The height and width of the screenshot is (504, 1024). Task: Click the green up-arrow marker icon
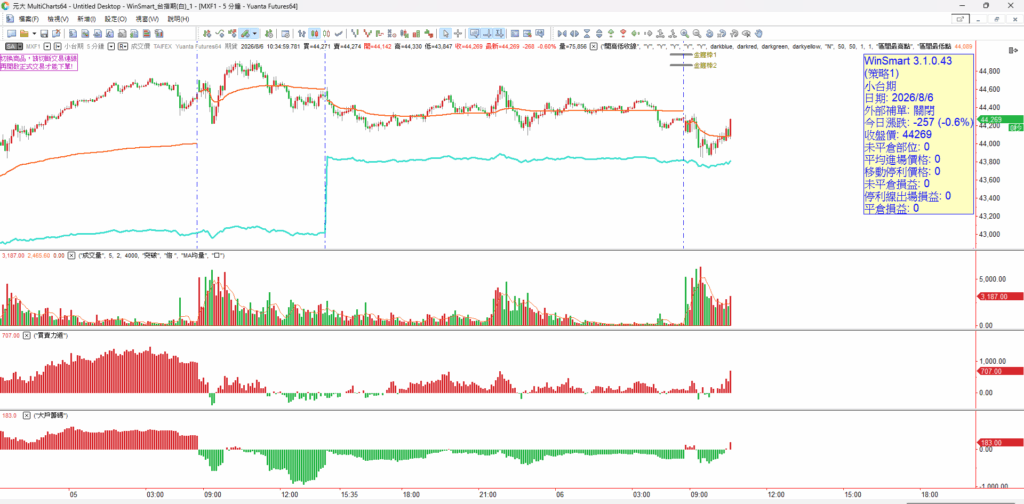pos(609,33)
